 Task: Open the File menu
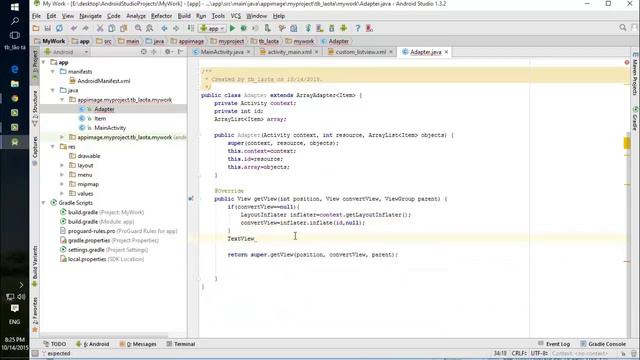tap(36, 16)
